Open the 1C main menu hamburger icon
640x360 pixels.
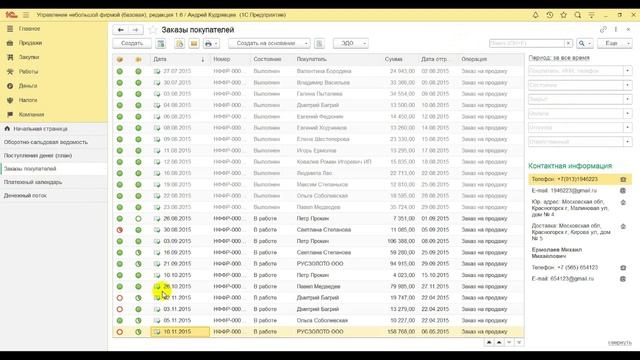click(26, 15)
